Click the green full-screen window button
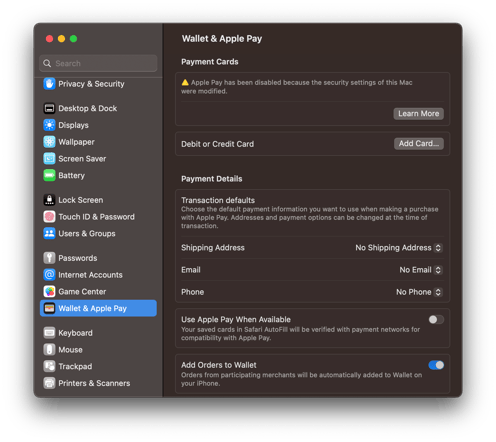496x442 pixels. tap(73, 39)
